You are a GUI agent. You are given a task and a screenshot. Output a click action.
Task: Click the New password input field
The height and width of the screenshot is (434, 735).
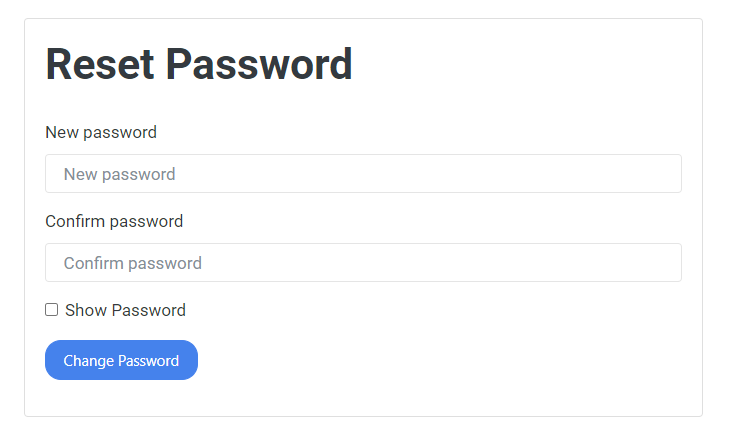363,174
